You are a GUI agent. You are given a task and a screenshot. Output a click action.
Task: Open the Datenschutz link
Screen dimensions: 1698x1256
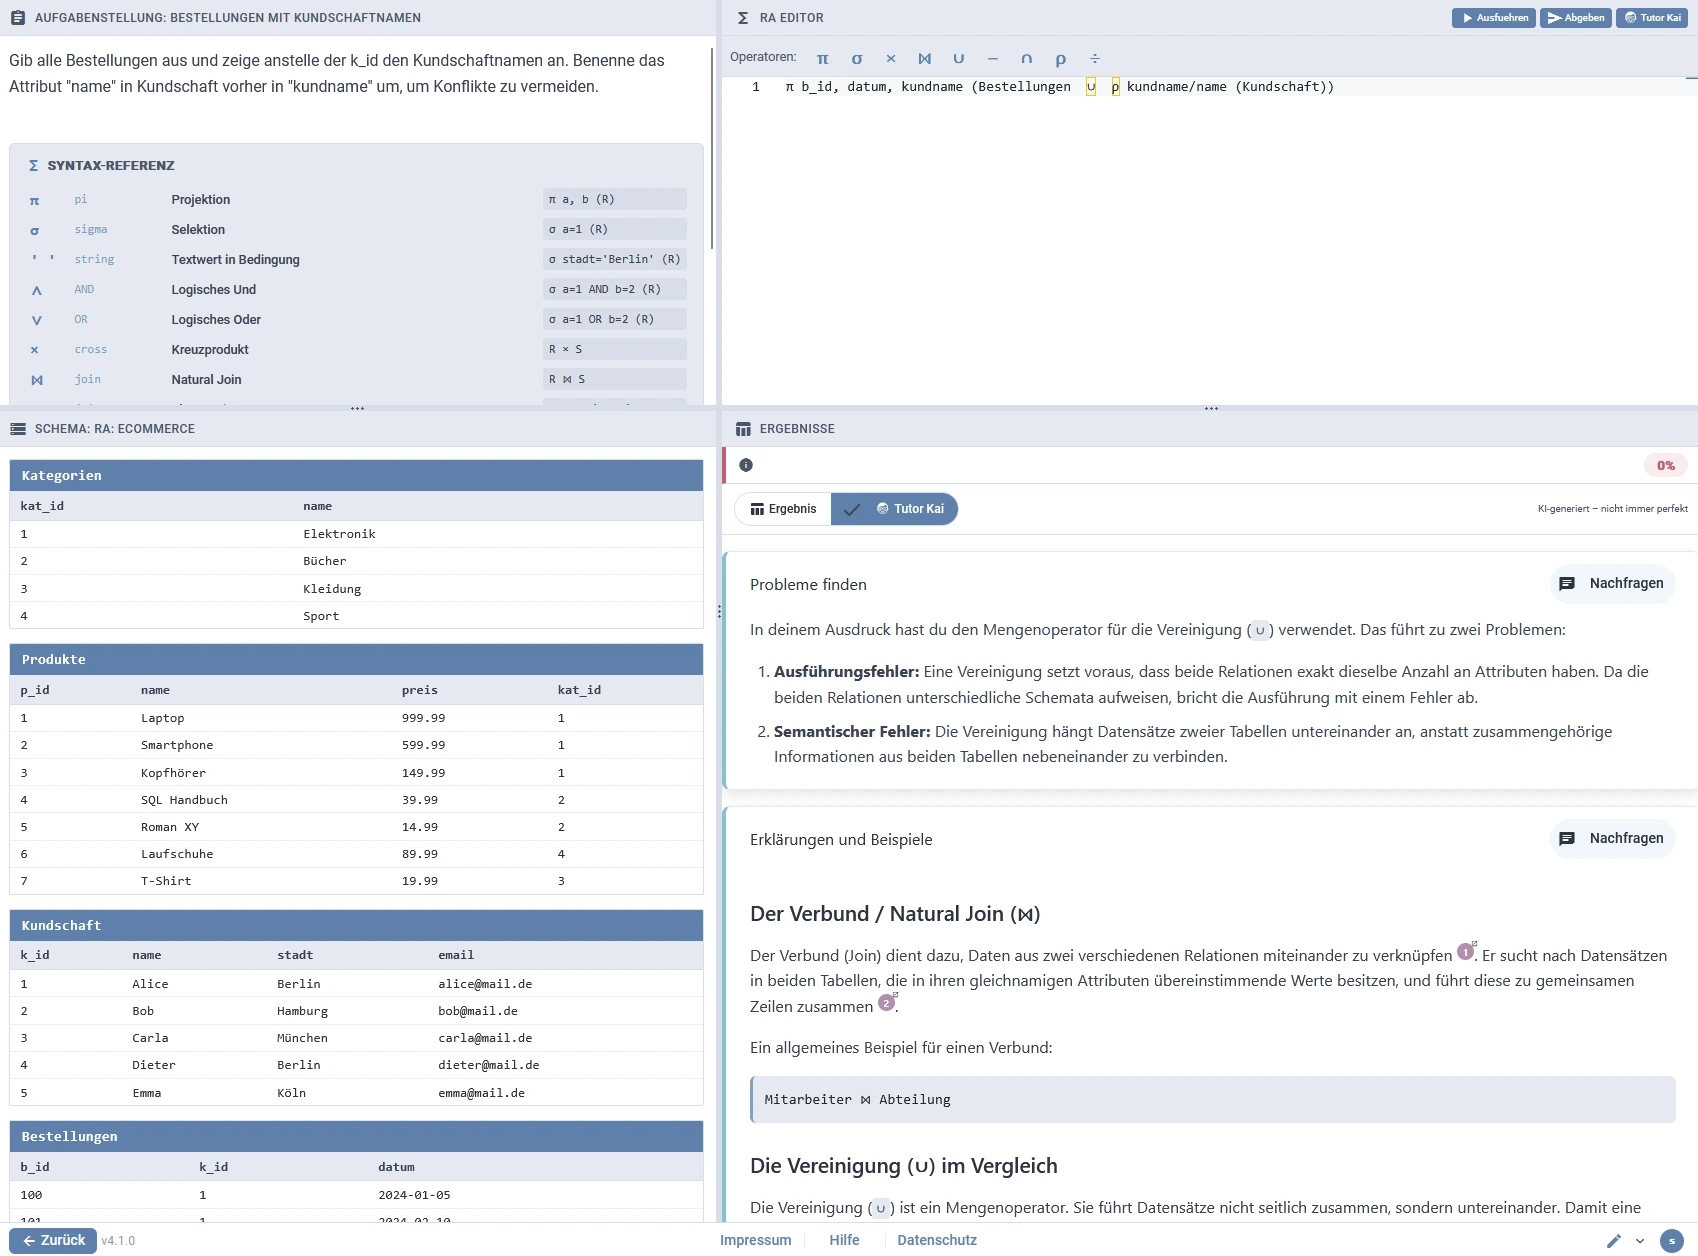point(937,1240)
